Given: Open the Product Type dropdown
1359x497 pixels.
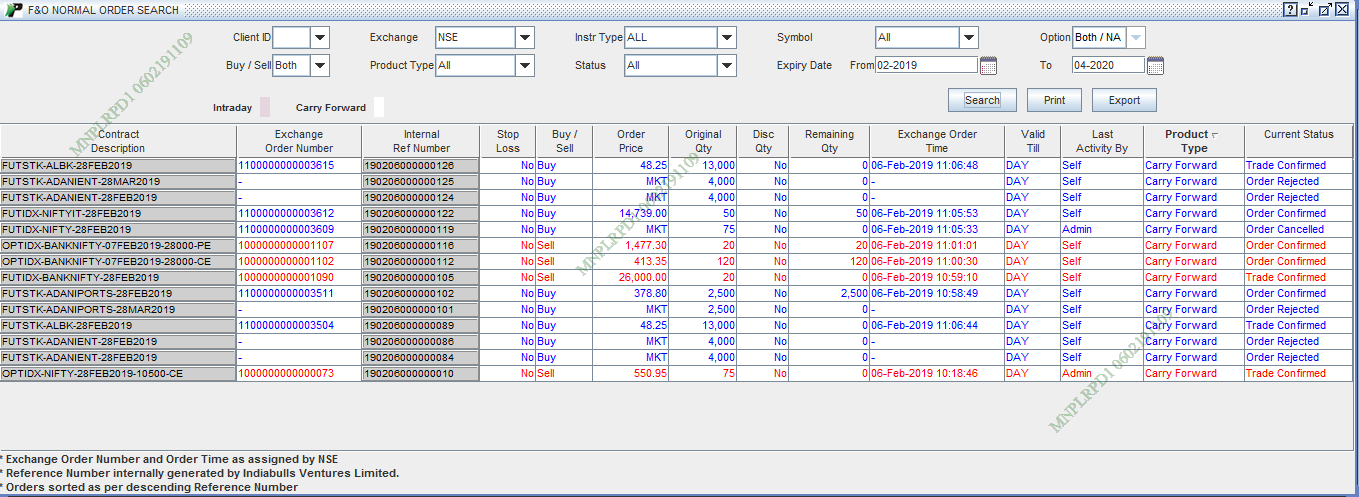Looking at the screenshot, I should (525, 66).
